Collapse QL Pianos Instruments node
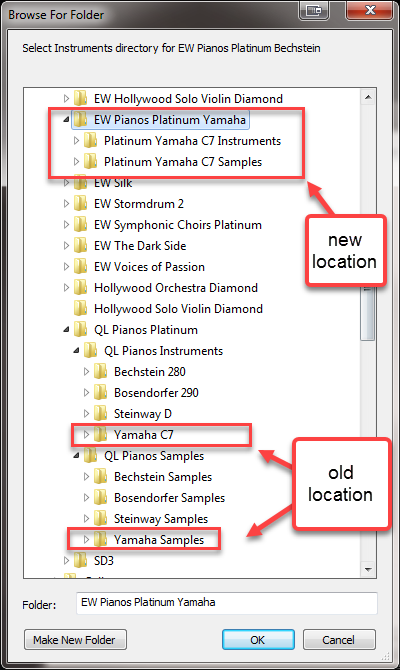This screenshot has height=670, width=401. coord(76,350)
